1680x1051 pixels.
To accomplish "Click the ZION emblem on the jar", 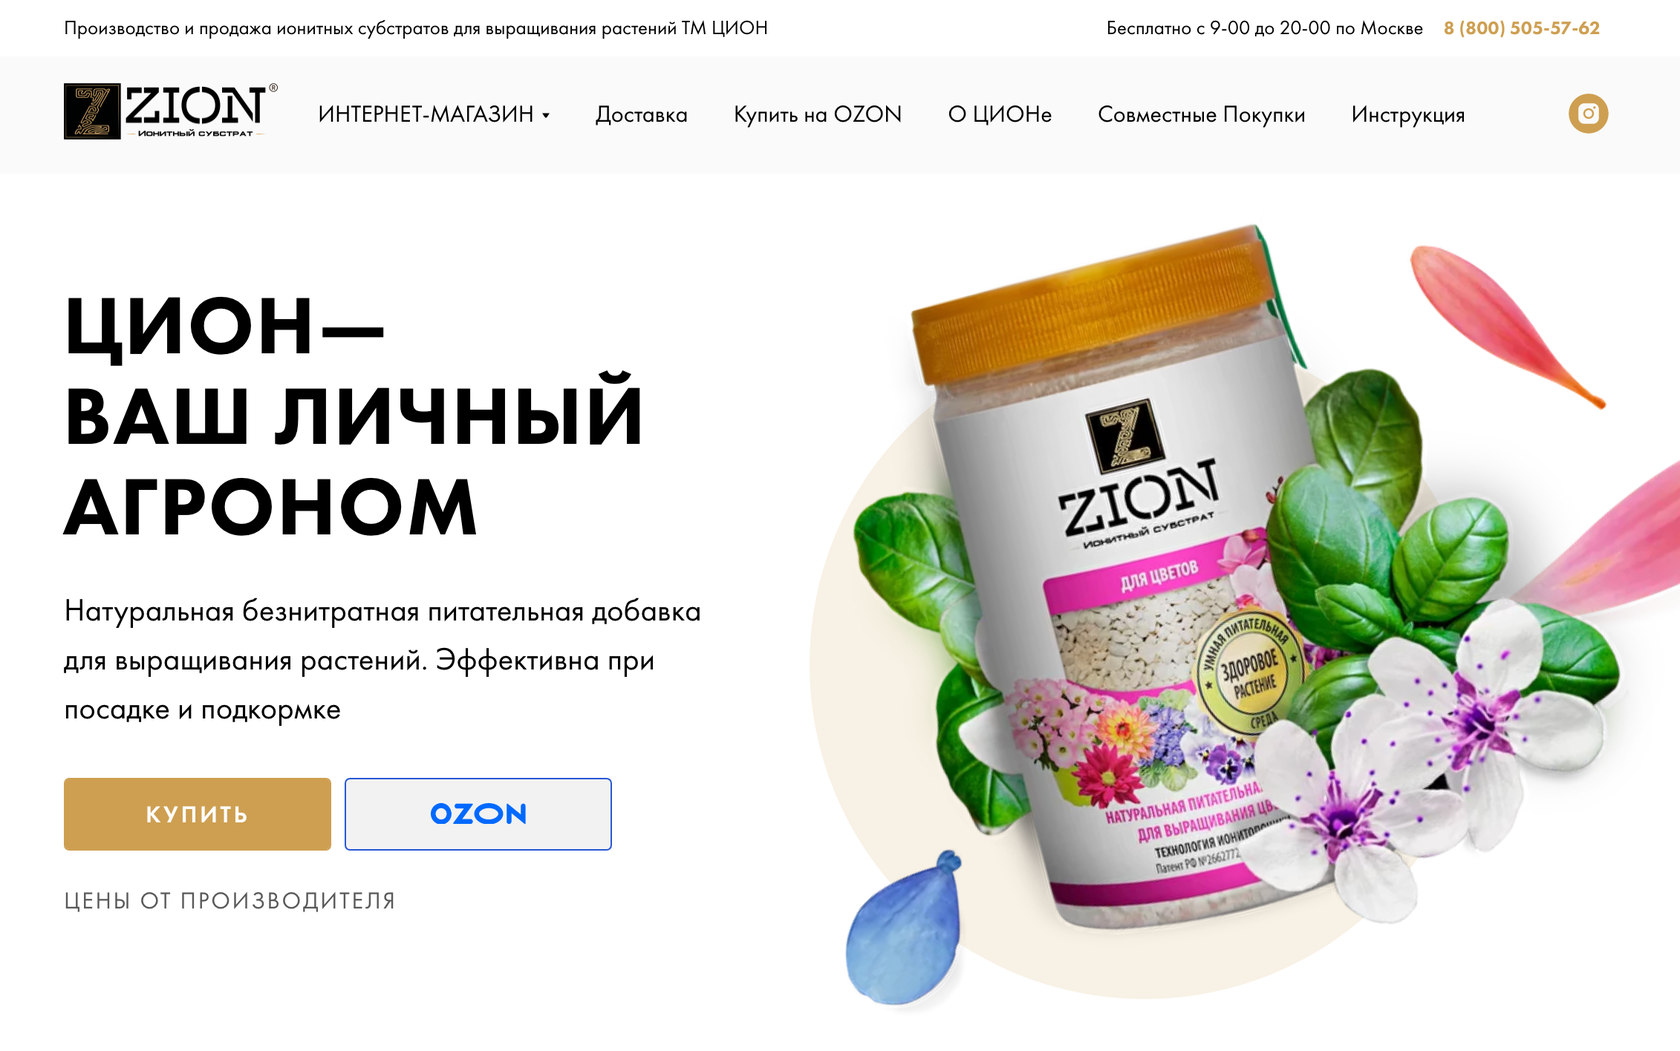I will pos(1123,435).
